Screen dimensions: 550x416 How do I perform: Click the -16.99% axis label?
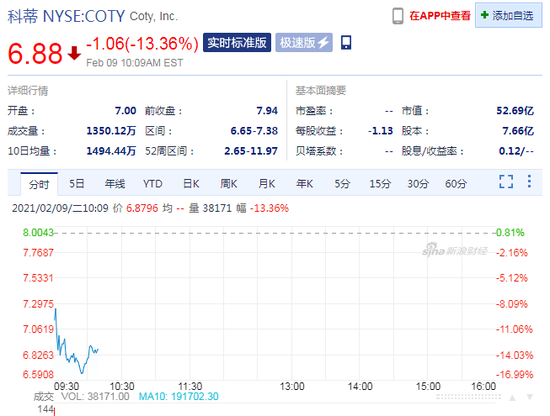click(x=514, y=374)
